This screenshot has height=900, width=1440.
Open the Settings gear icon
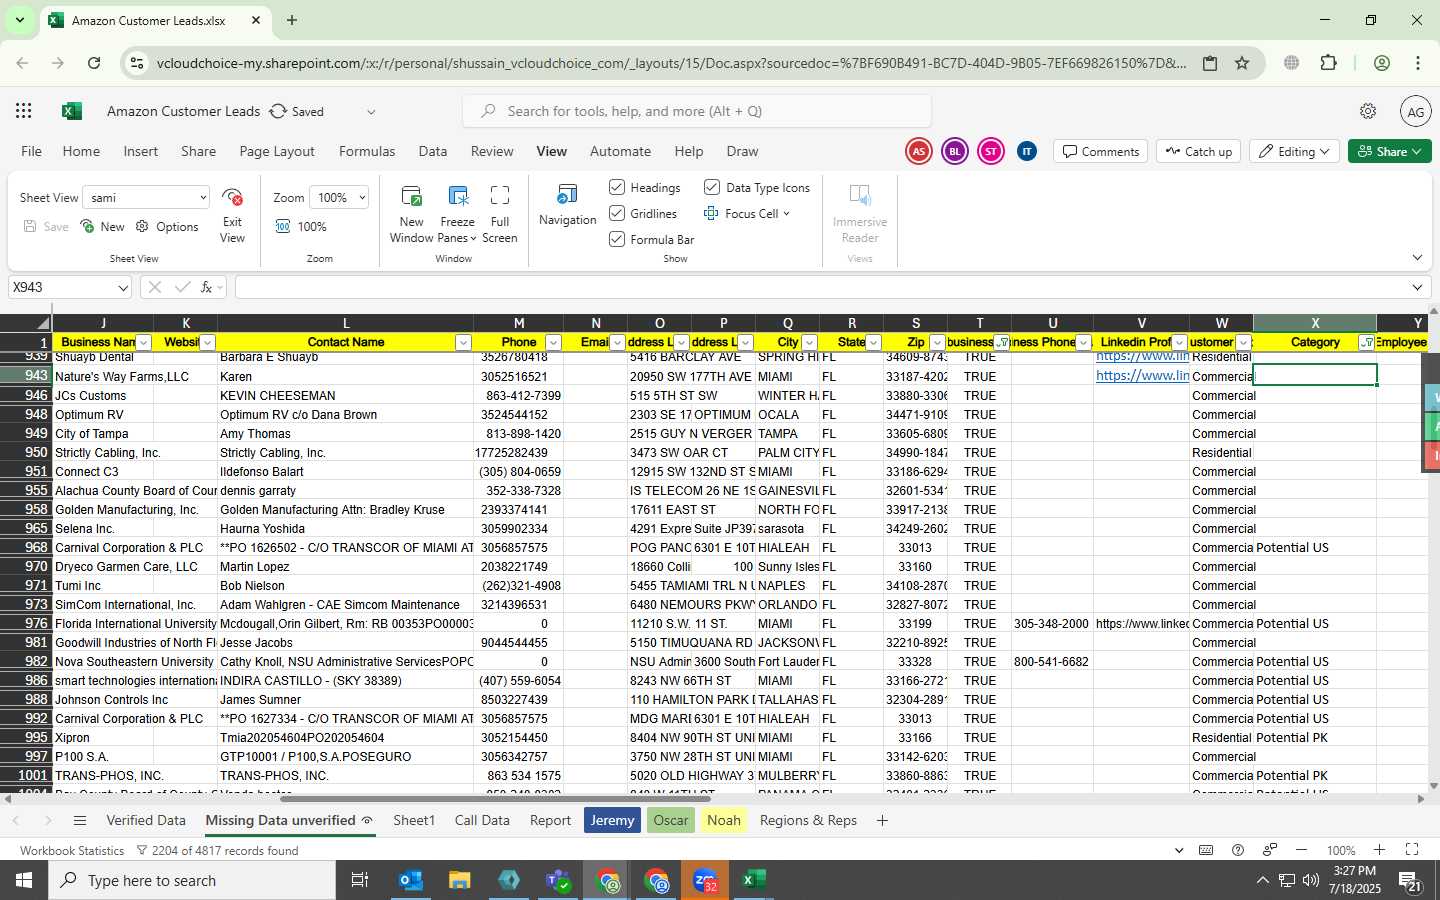pyautogui.click(x=1368, y=111)
